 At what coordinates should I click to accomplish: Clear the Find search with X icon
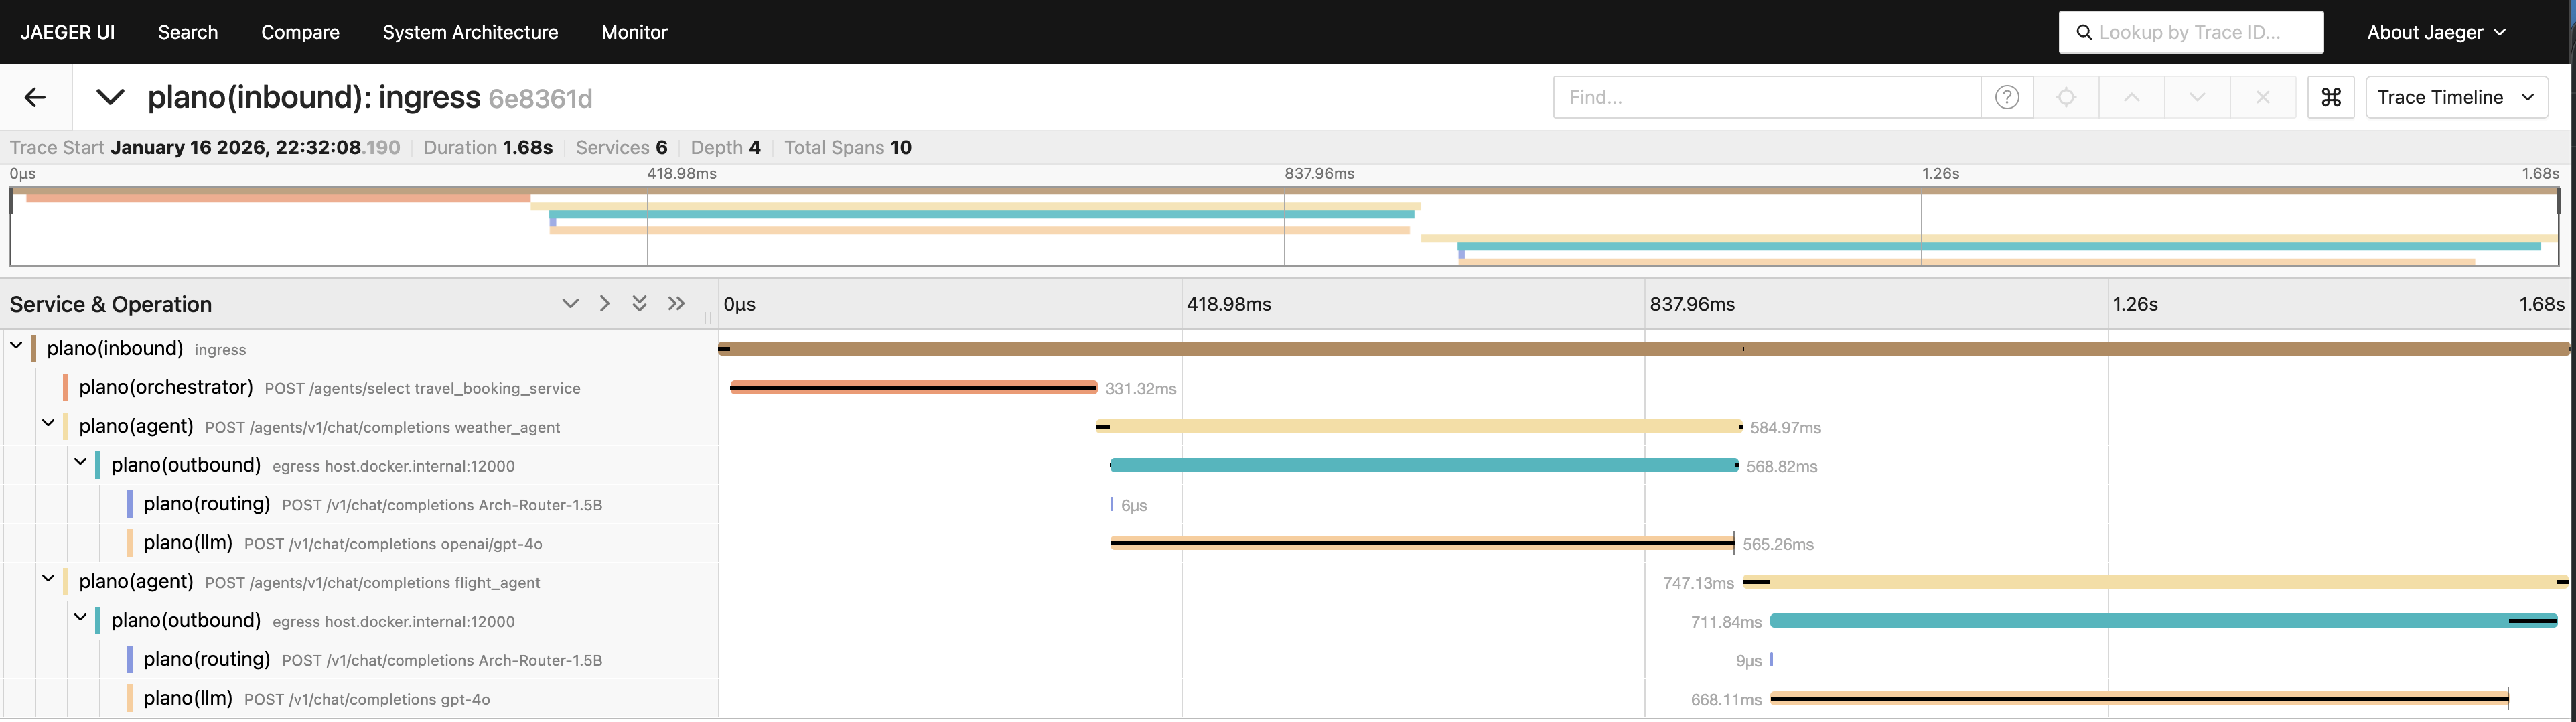click(x=2262, y=97)
